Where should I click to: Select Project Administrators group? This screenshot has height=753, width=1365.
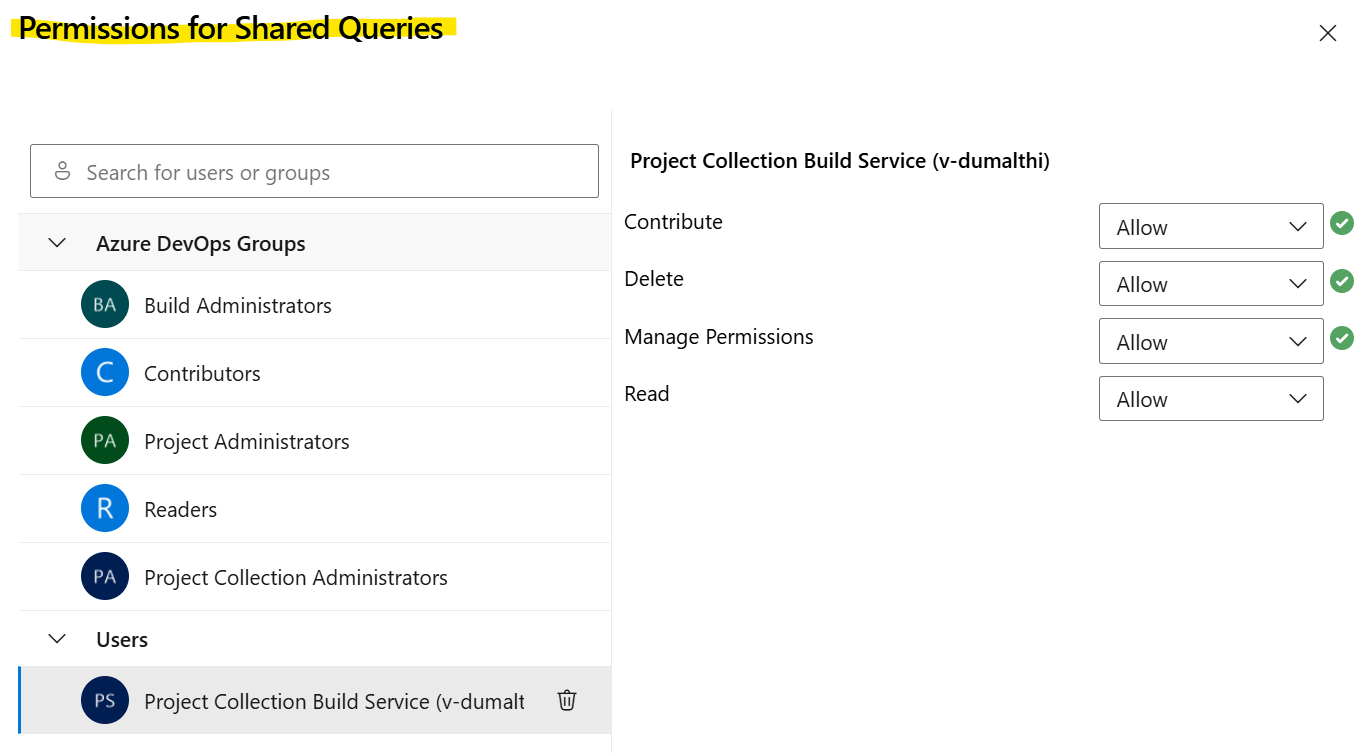pyautogui.click(x=315, y=441)
